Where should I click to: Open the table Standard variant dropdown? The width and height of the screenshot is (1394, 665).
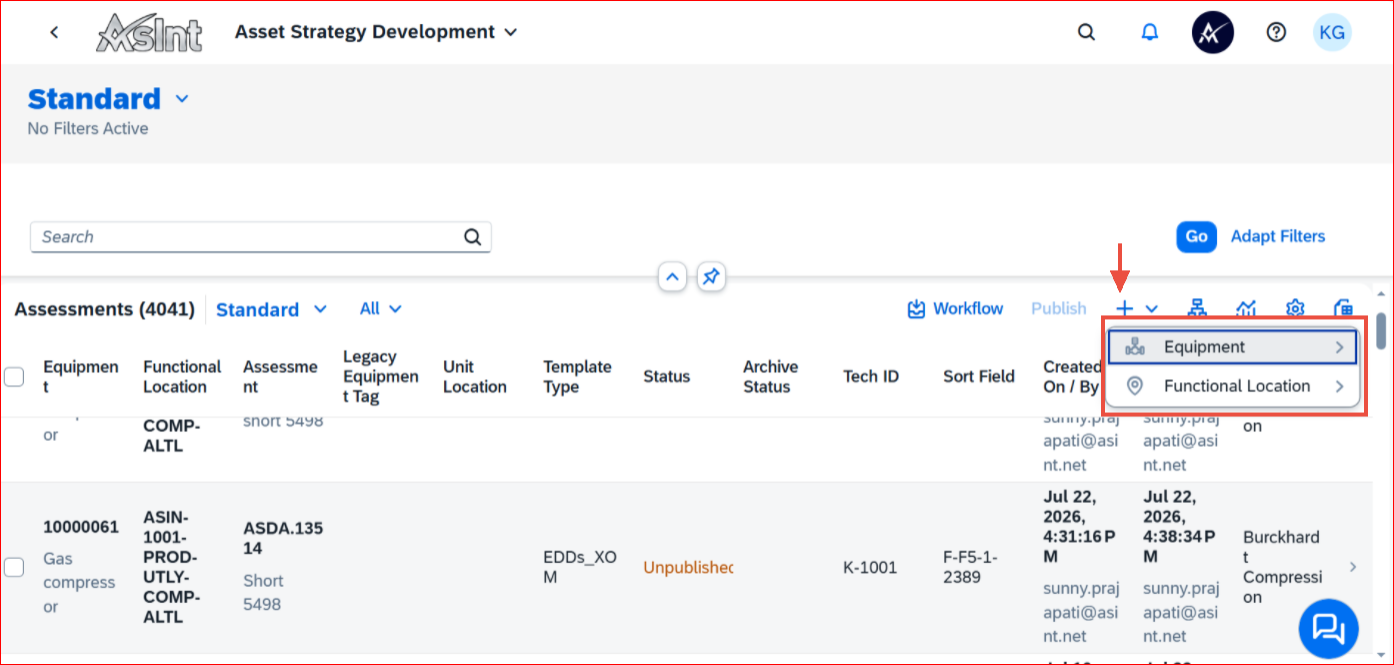[320, 309]
